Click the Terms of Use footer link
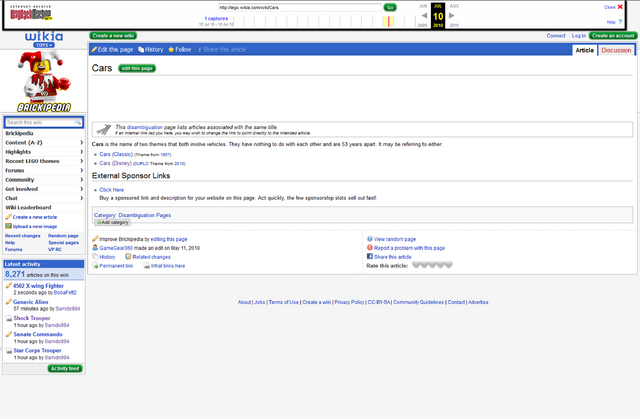 (284, 302)
